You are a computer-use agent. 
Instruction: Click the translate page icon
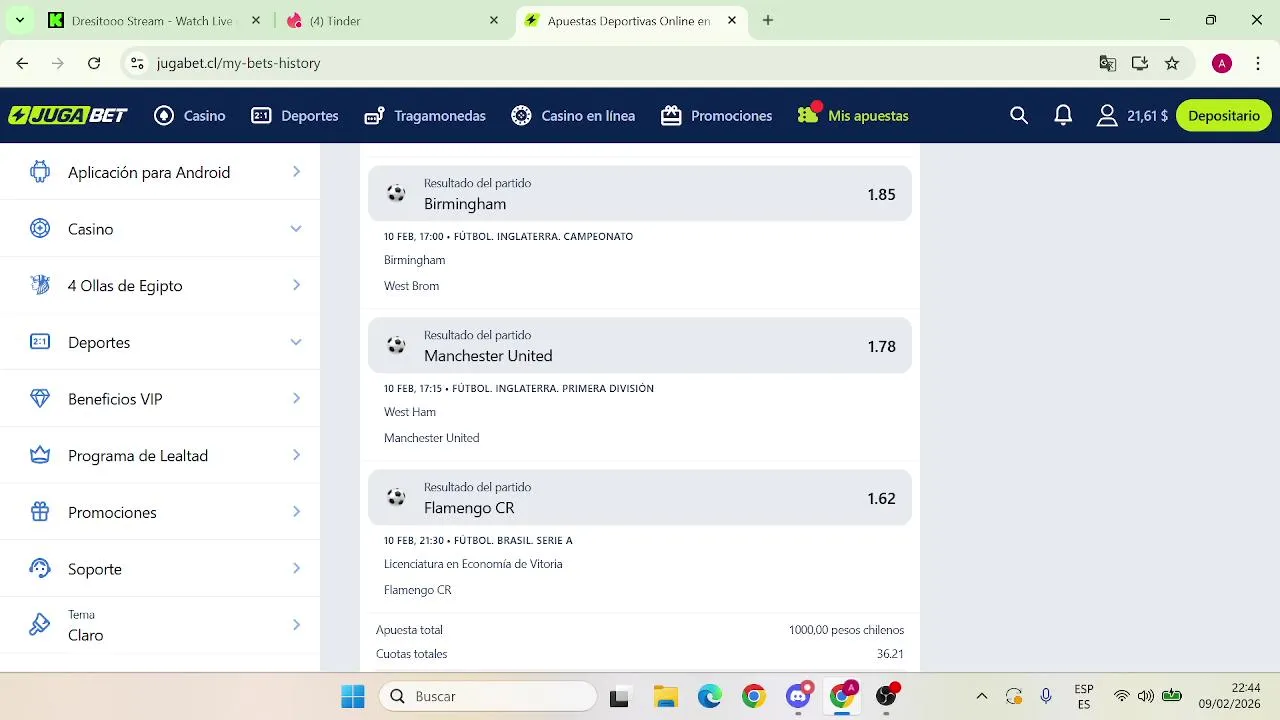[1107, 63]
